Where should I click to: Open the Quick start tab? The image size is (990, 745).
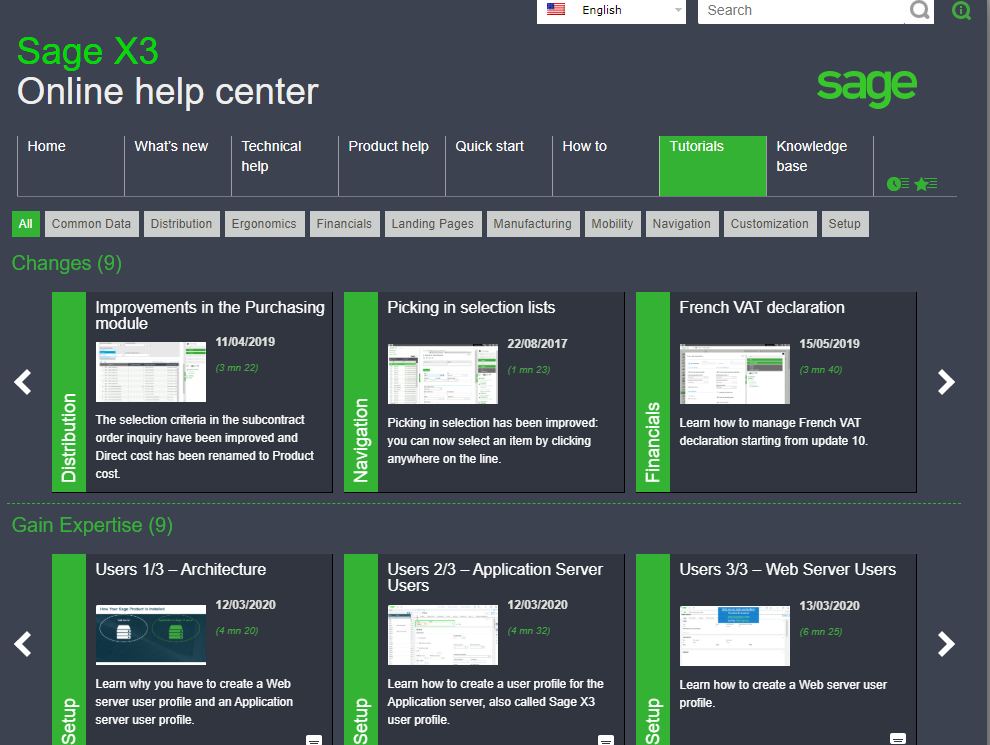[x=499, y=166]
